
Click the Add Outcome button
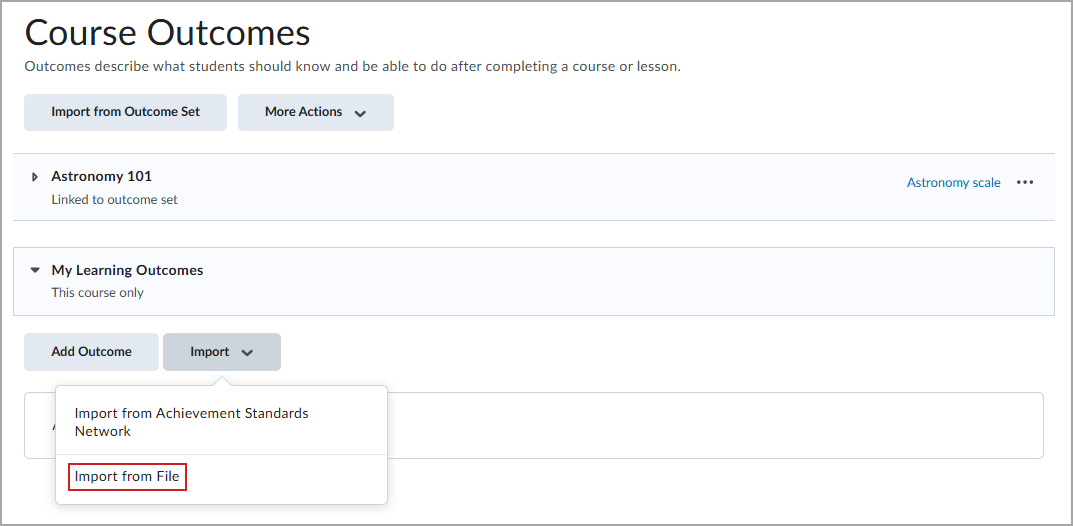[91, 352]
